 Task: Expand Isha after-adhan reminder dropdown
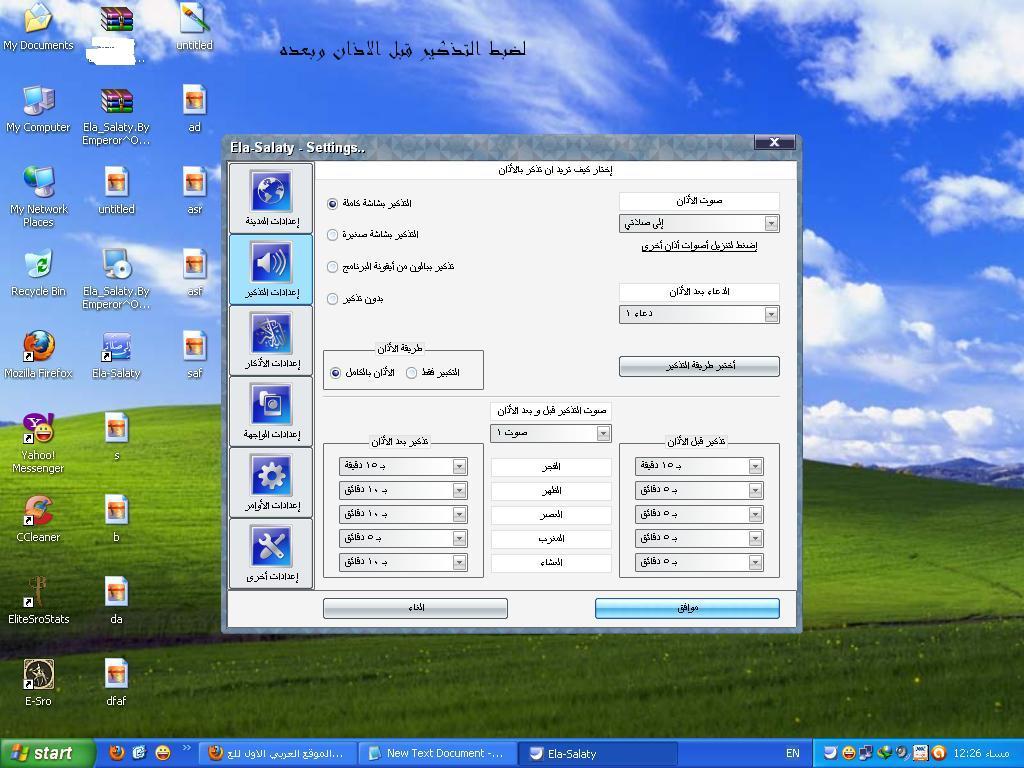403,562
